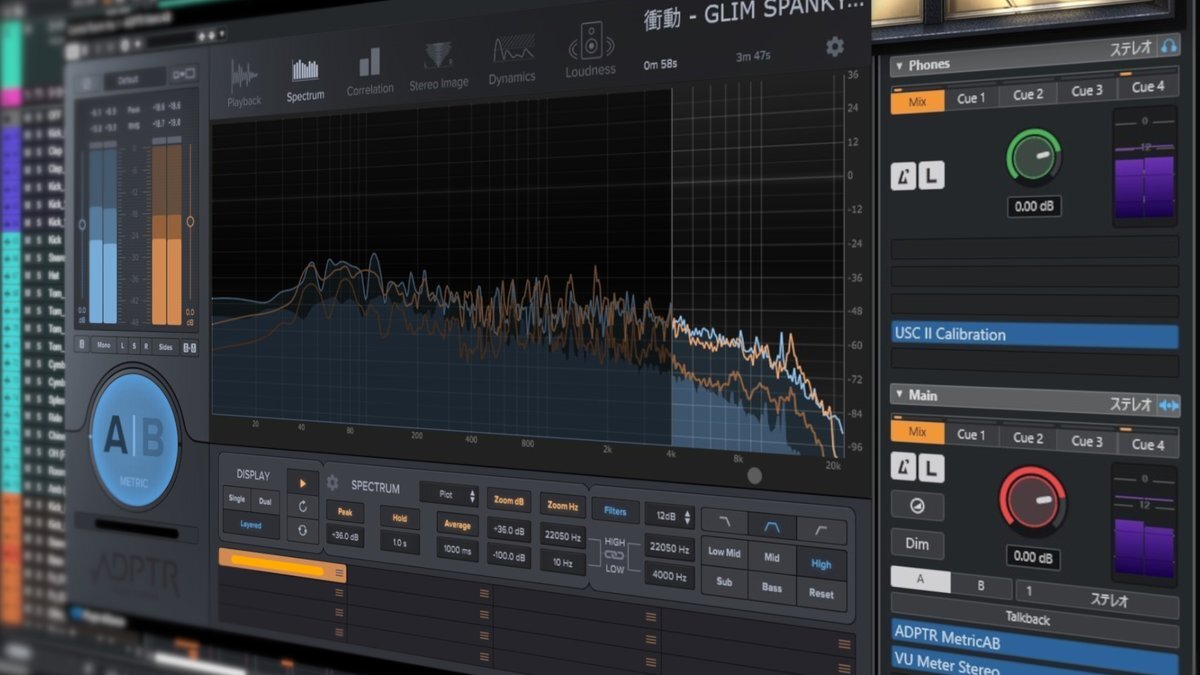Click the round handle below the frequency axis
Image resolution: width=1200 pixels, height=675 pixels.
755,475
